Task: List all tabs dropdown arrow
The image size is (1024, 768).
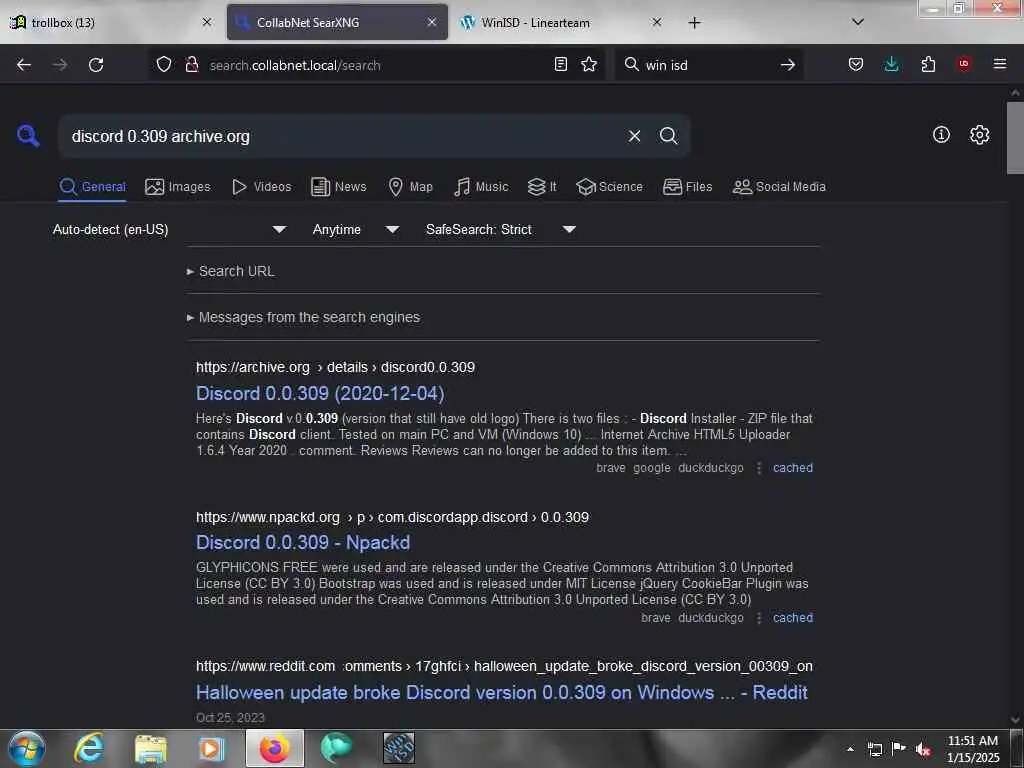Action: [858, 22]
